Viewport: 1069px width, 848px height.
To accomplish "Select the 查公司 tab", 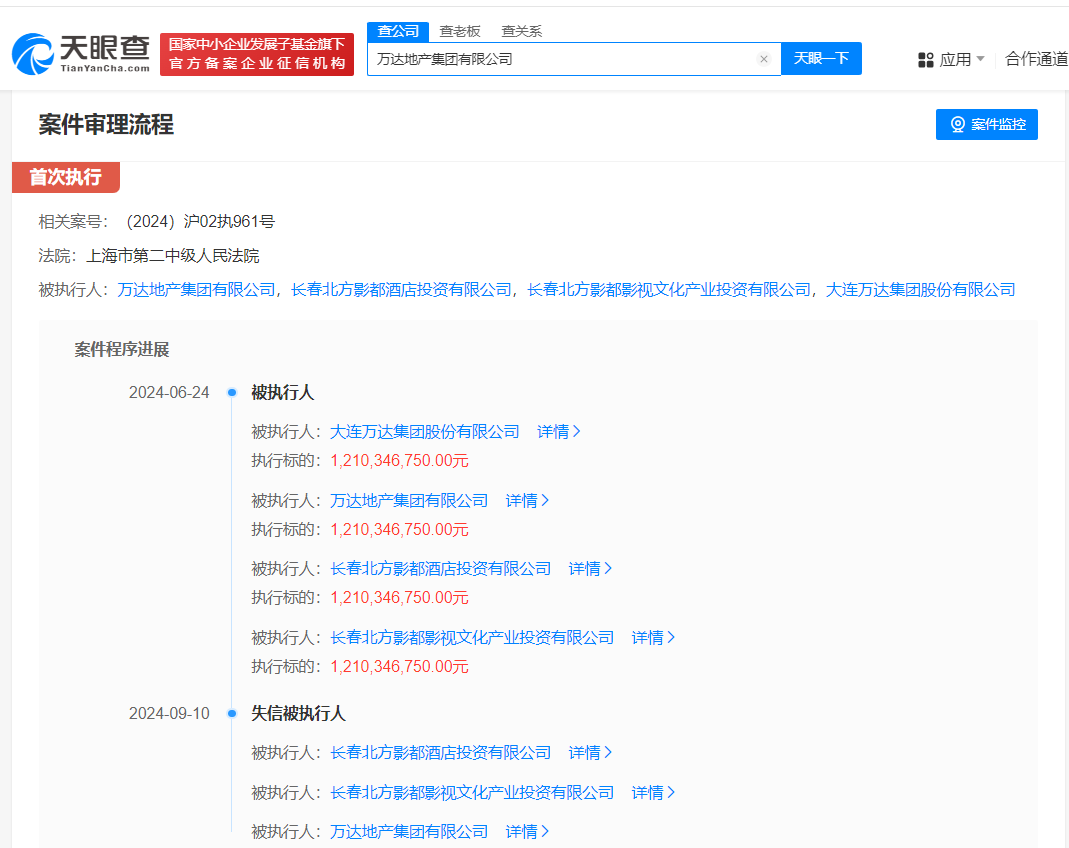I will pyautogui.click(x=397, y=31).
